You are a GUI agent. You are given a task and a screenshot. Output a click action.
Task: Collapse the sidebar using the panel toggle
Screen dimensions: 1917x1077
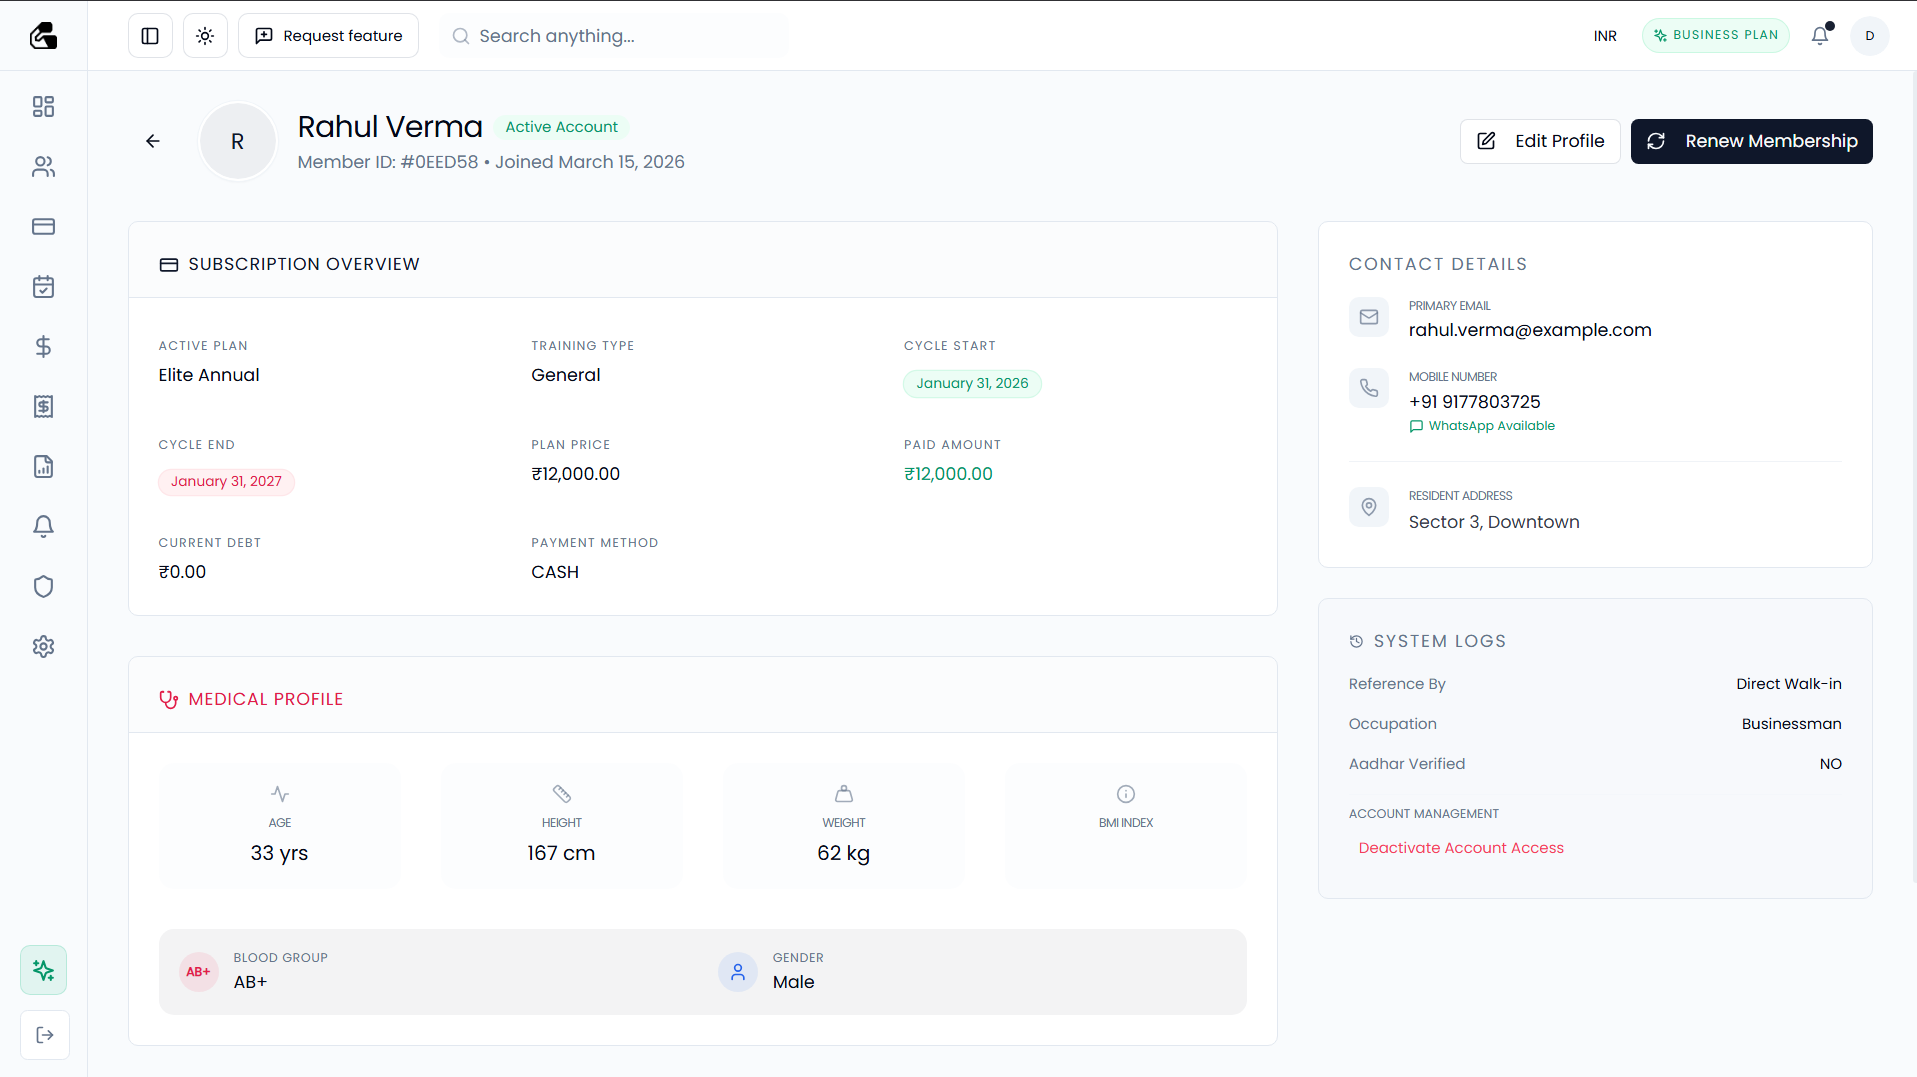(x=149, y=35)
